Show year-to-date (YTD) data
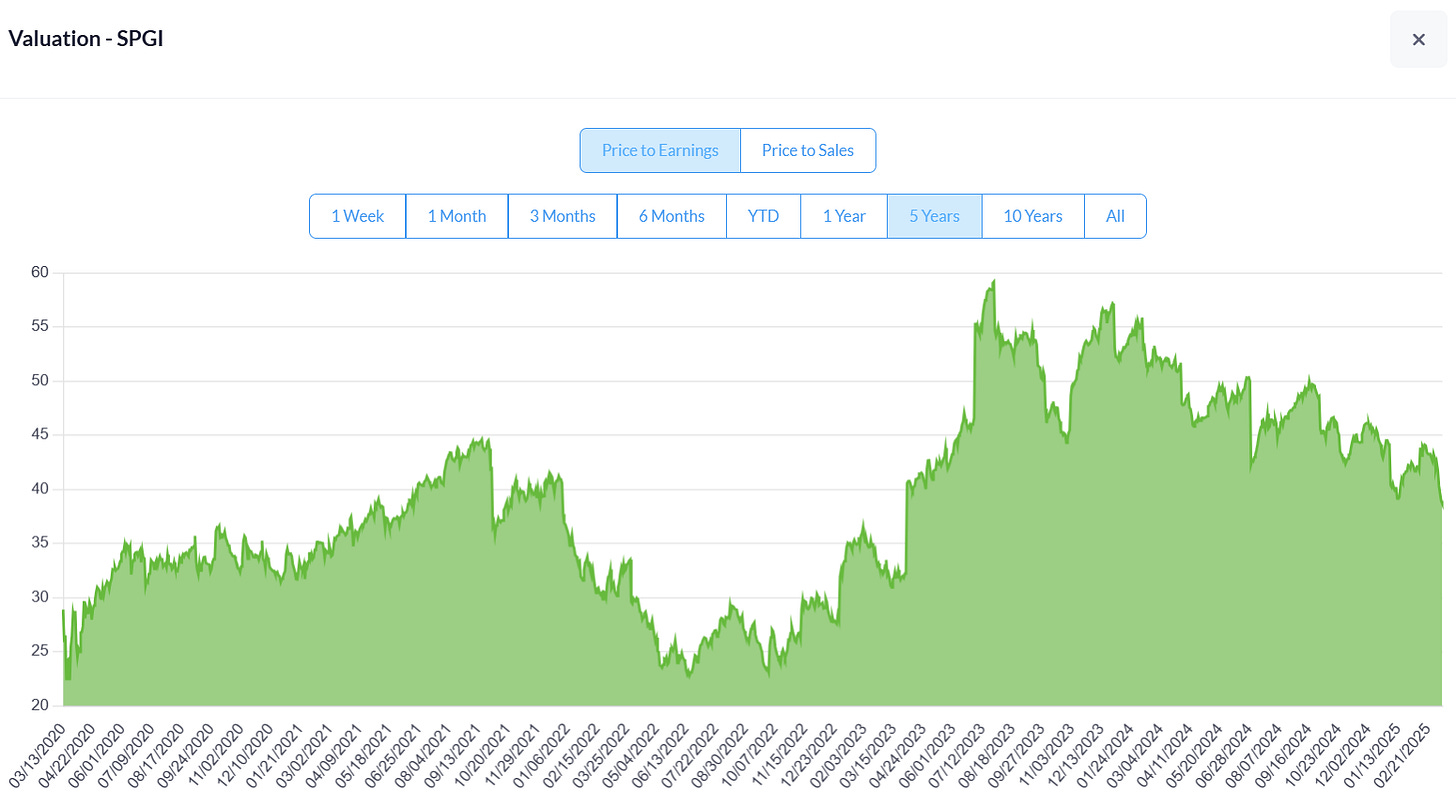 (x=763, y=216)
